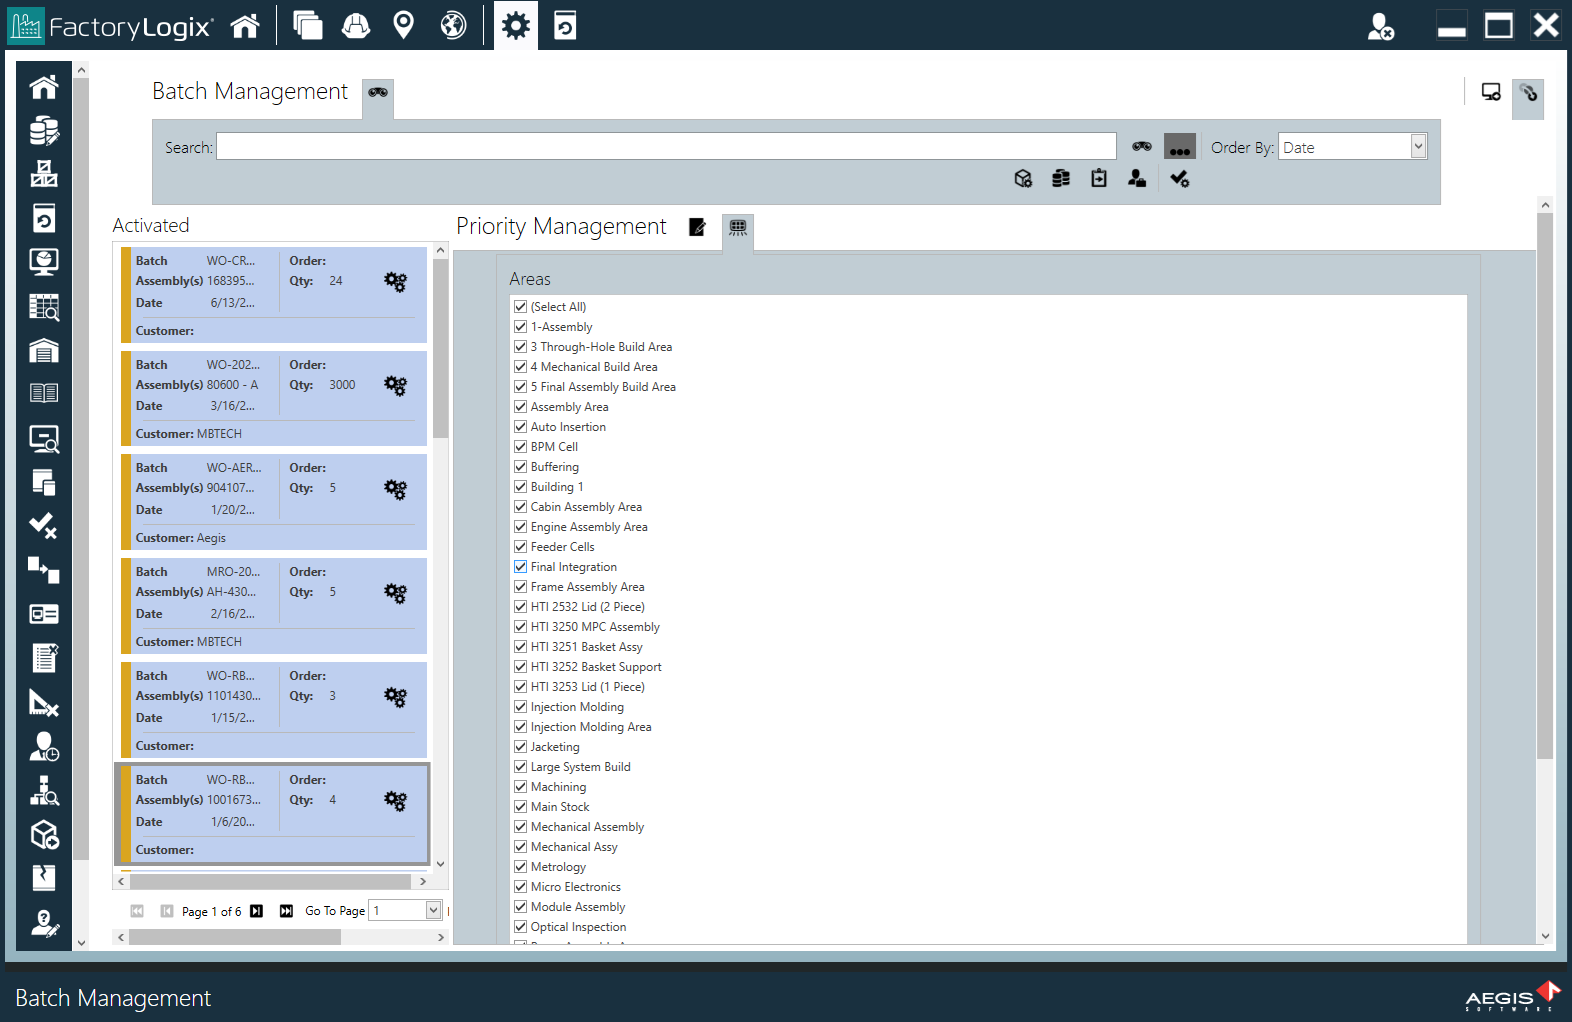The width and height of the screenshot is (1572, 1022).
Task: Click the user logout icon at top right
Action: 1380,26
